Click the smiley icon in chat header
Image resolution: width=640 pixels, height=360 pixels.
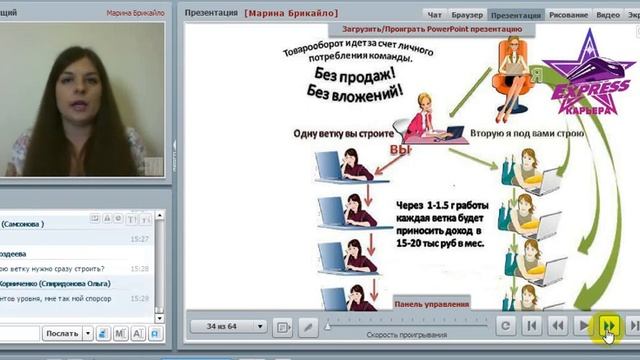[x=118, y=219]
